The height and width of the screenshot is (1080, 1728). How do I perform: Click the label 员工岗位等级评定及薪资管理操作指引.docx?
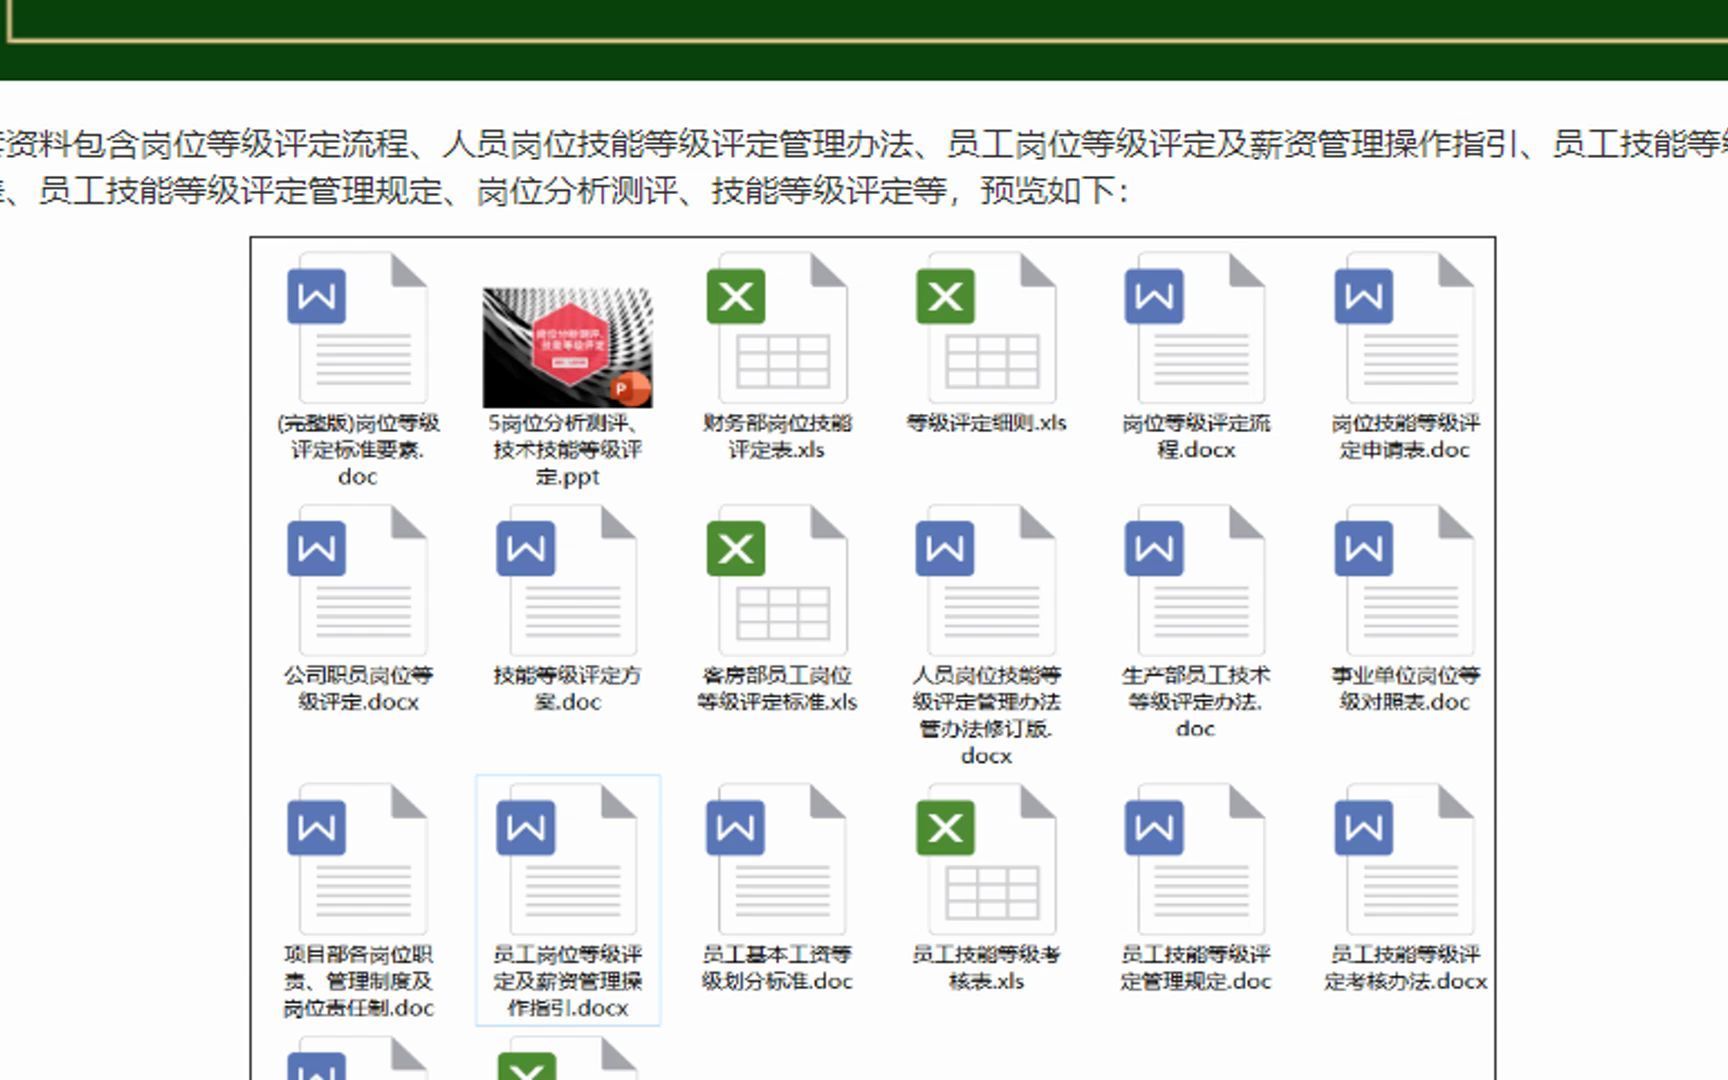(567, 981)
